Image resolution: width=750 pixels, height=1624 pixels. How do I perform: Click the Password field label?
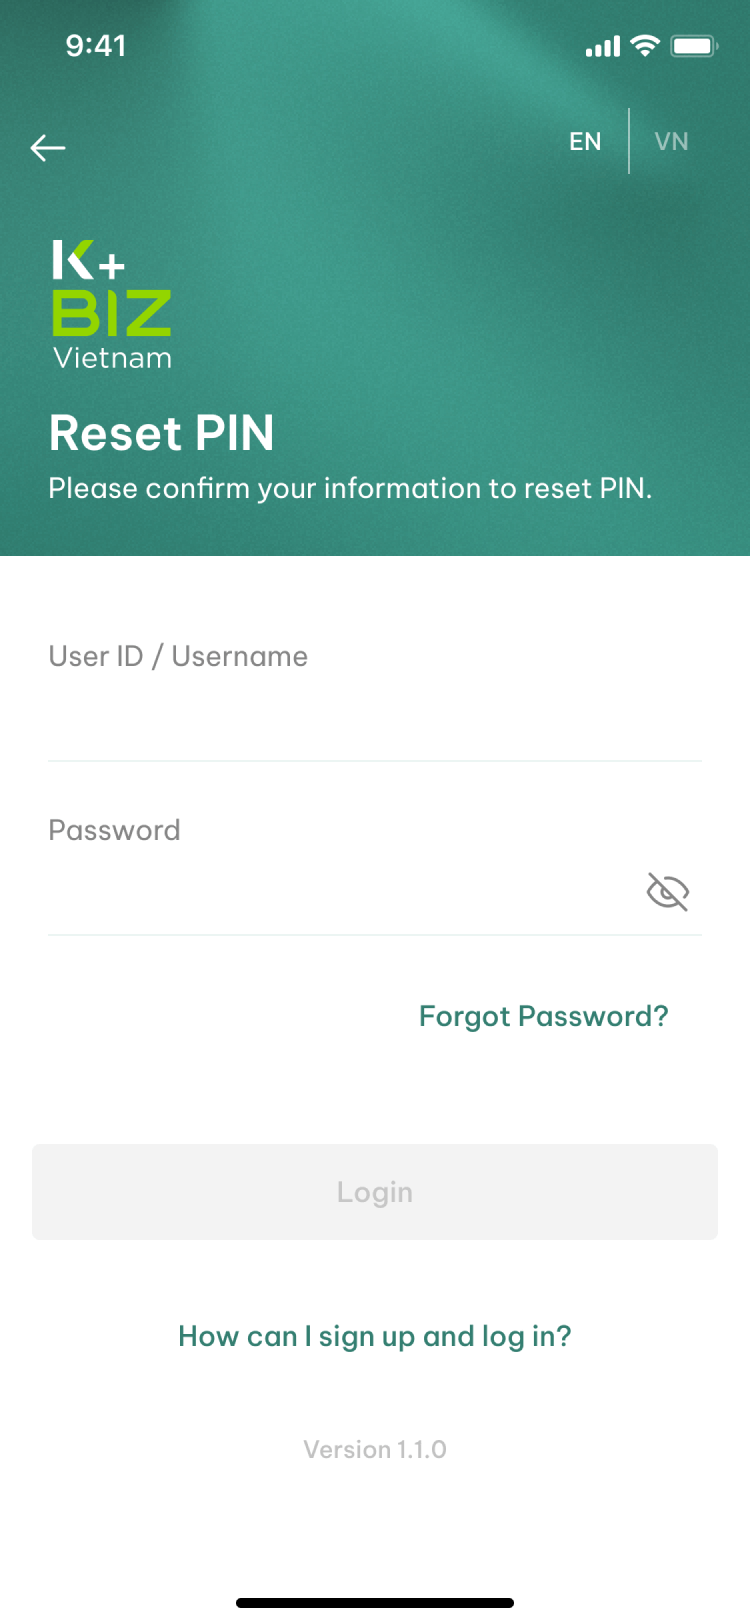114,830
